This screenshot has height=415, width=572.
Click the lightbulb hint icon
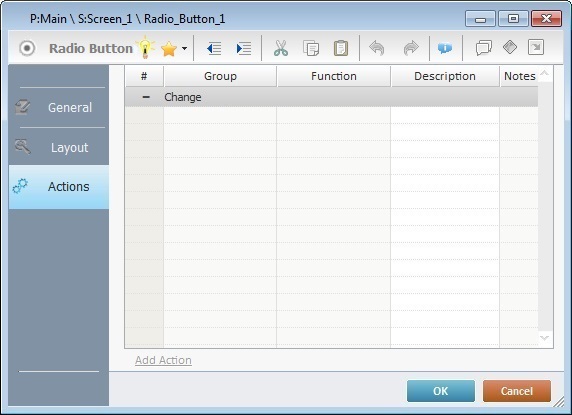pyautogui.click(x=145, y=47)
